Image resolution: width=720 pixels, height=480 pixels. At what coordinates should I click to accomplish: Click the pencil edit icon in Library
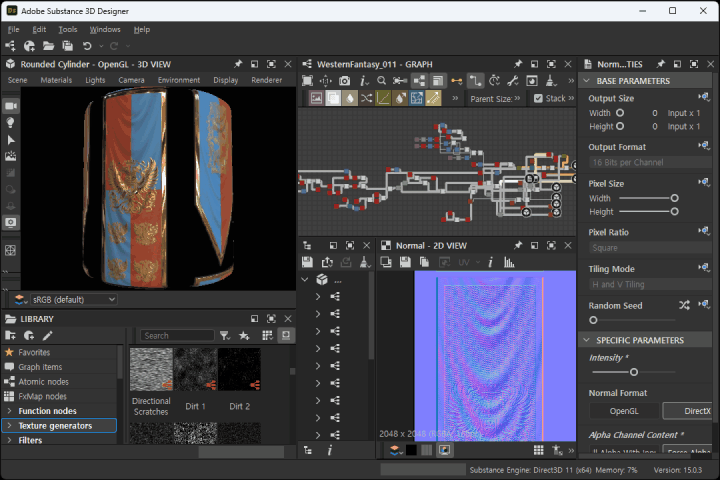pyautogui.click(x=47, y=336)
